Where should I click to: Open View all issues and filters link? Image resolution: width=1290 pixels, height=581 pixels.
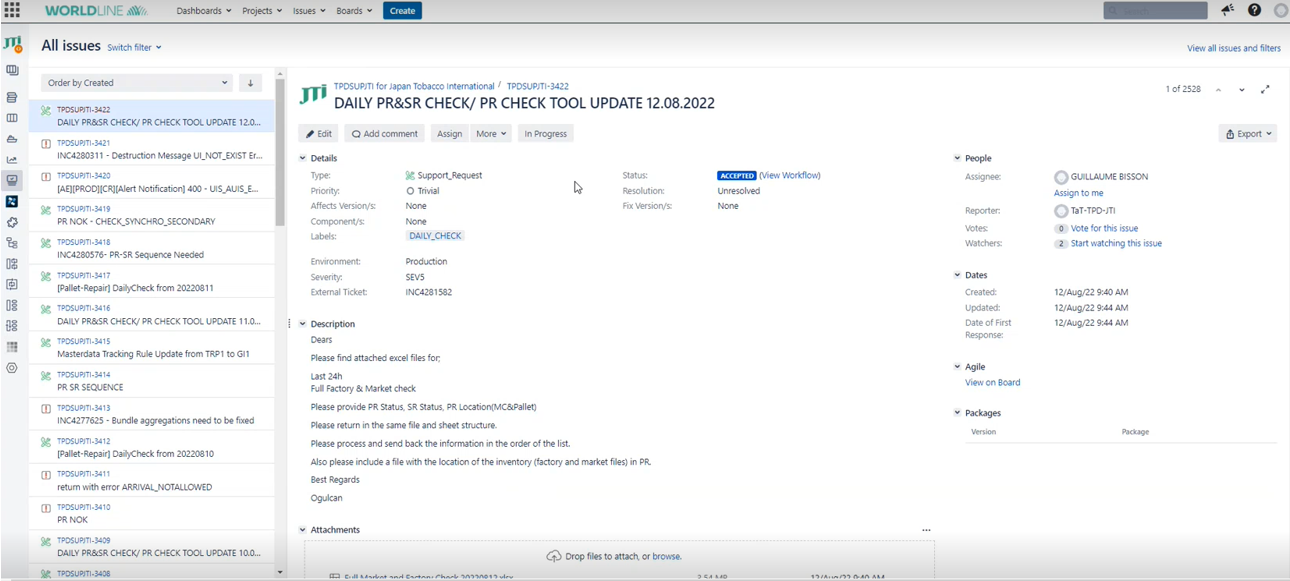click(1234, 48)
